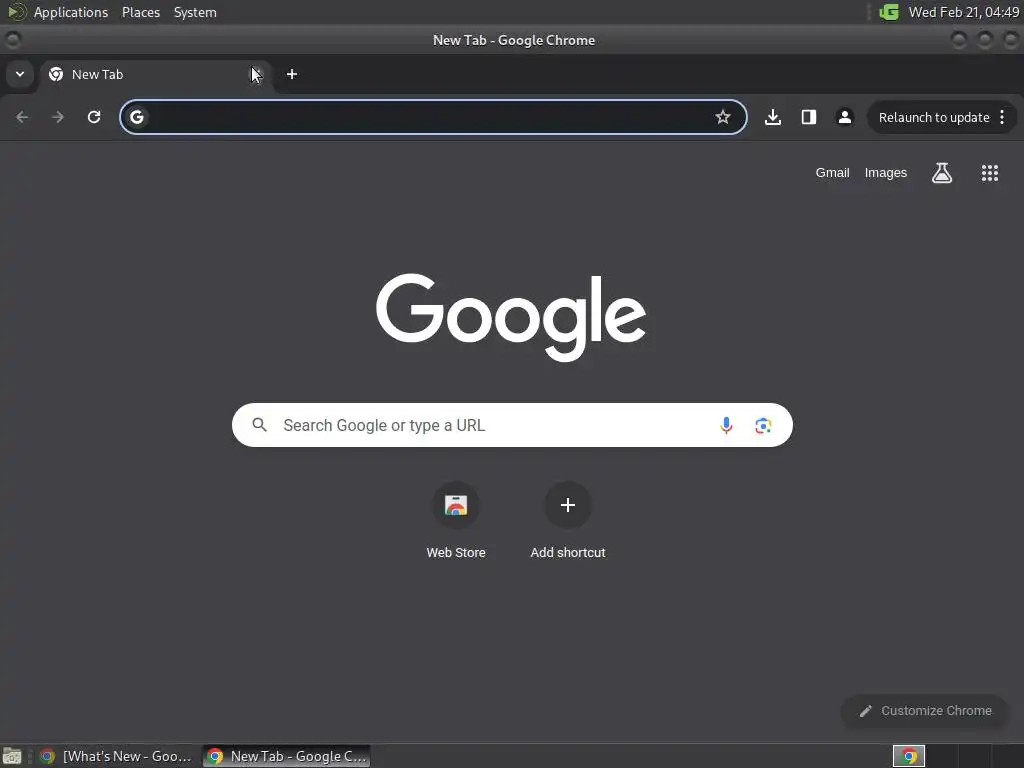Open Search Labs flask icon
1024x768 pixels.
tap(942, 172)
